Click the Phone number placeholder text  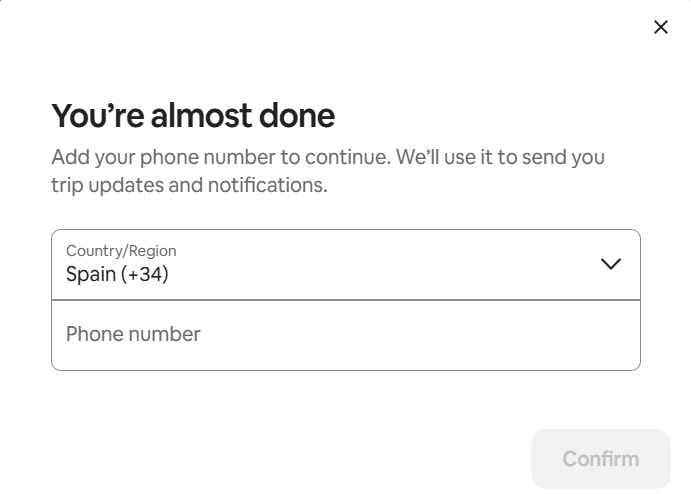click(133, 334)
